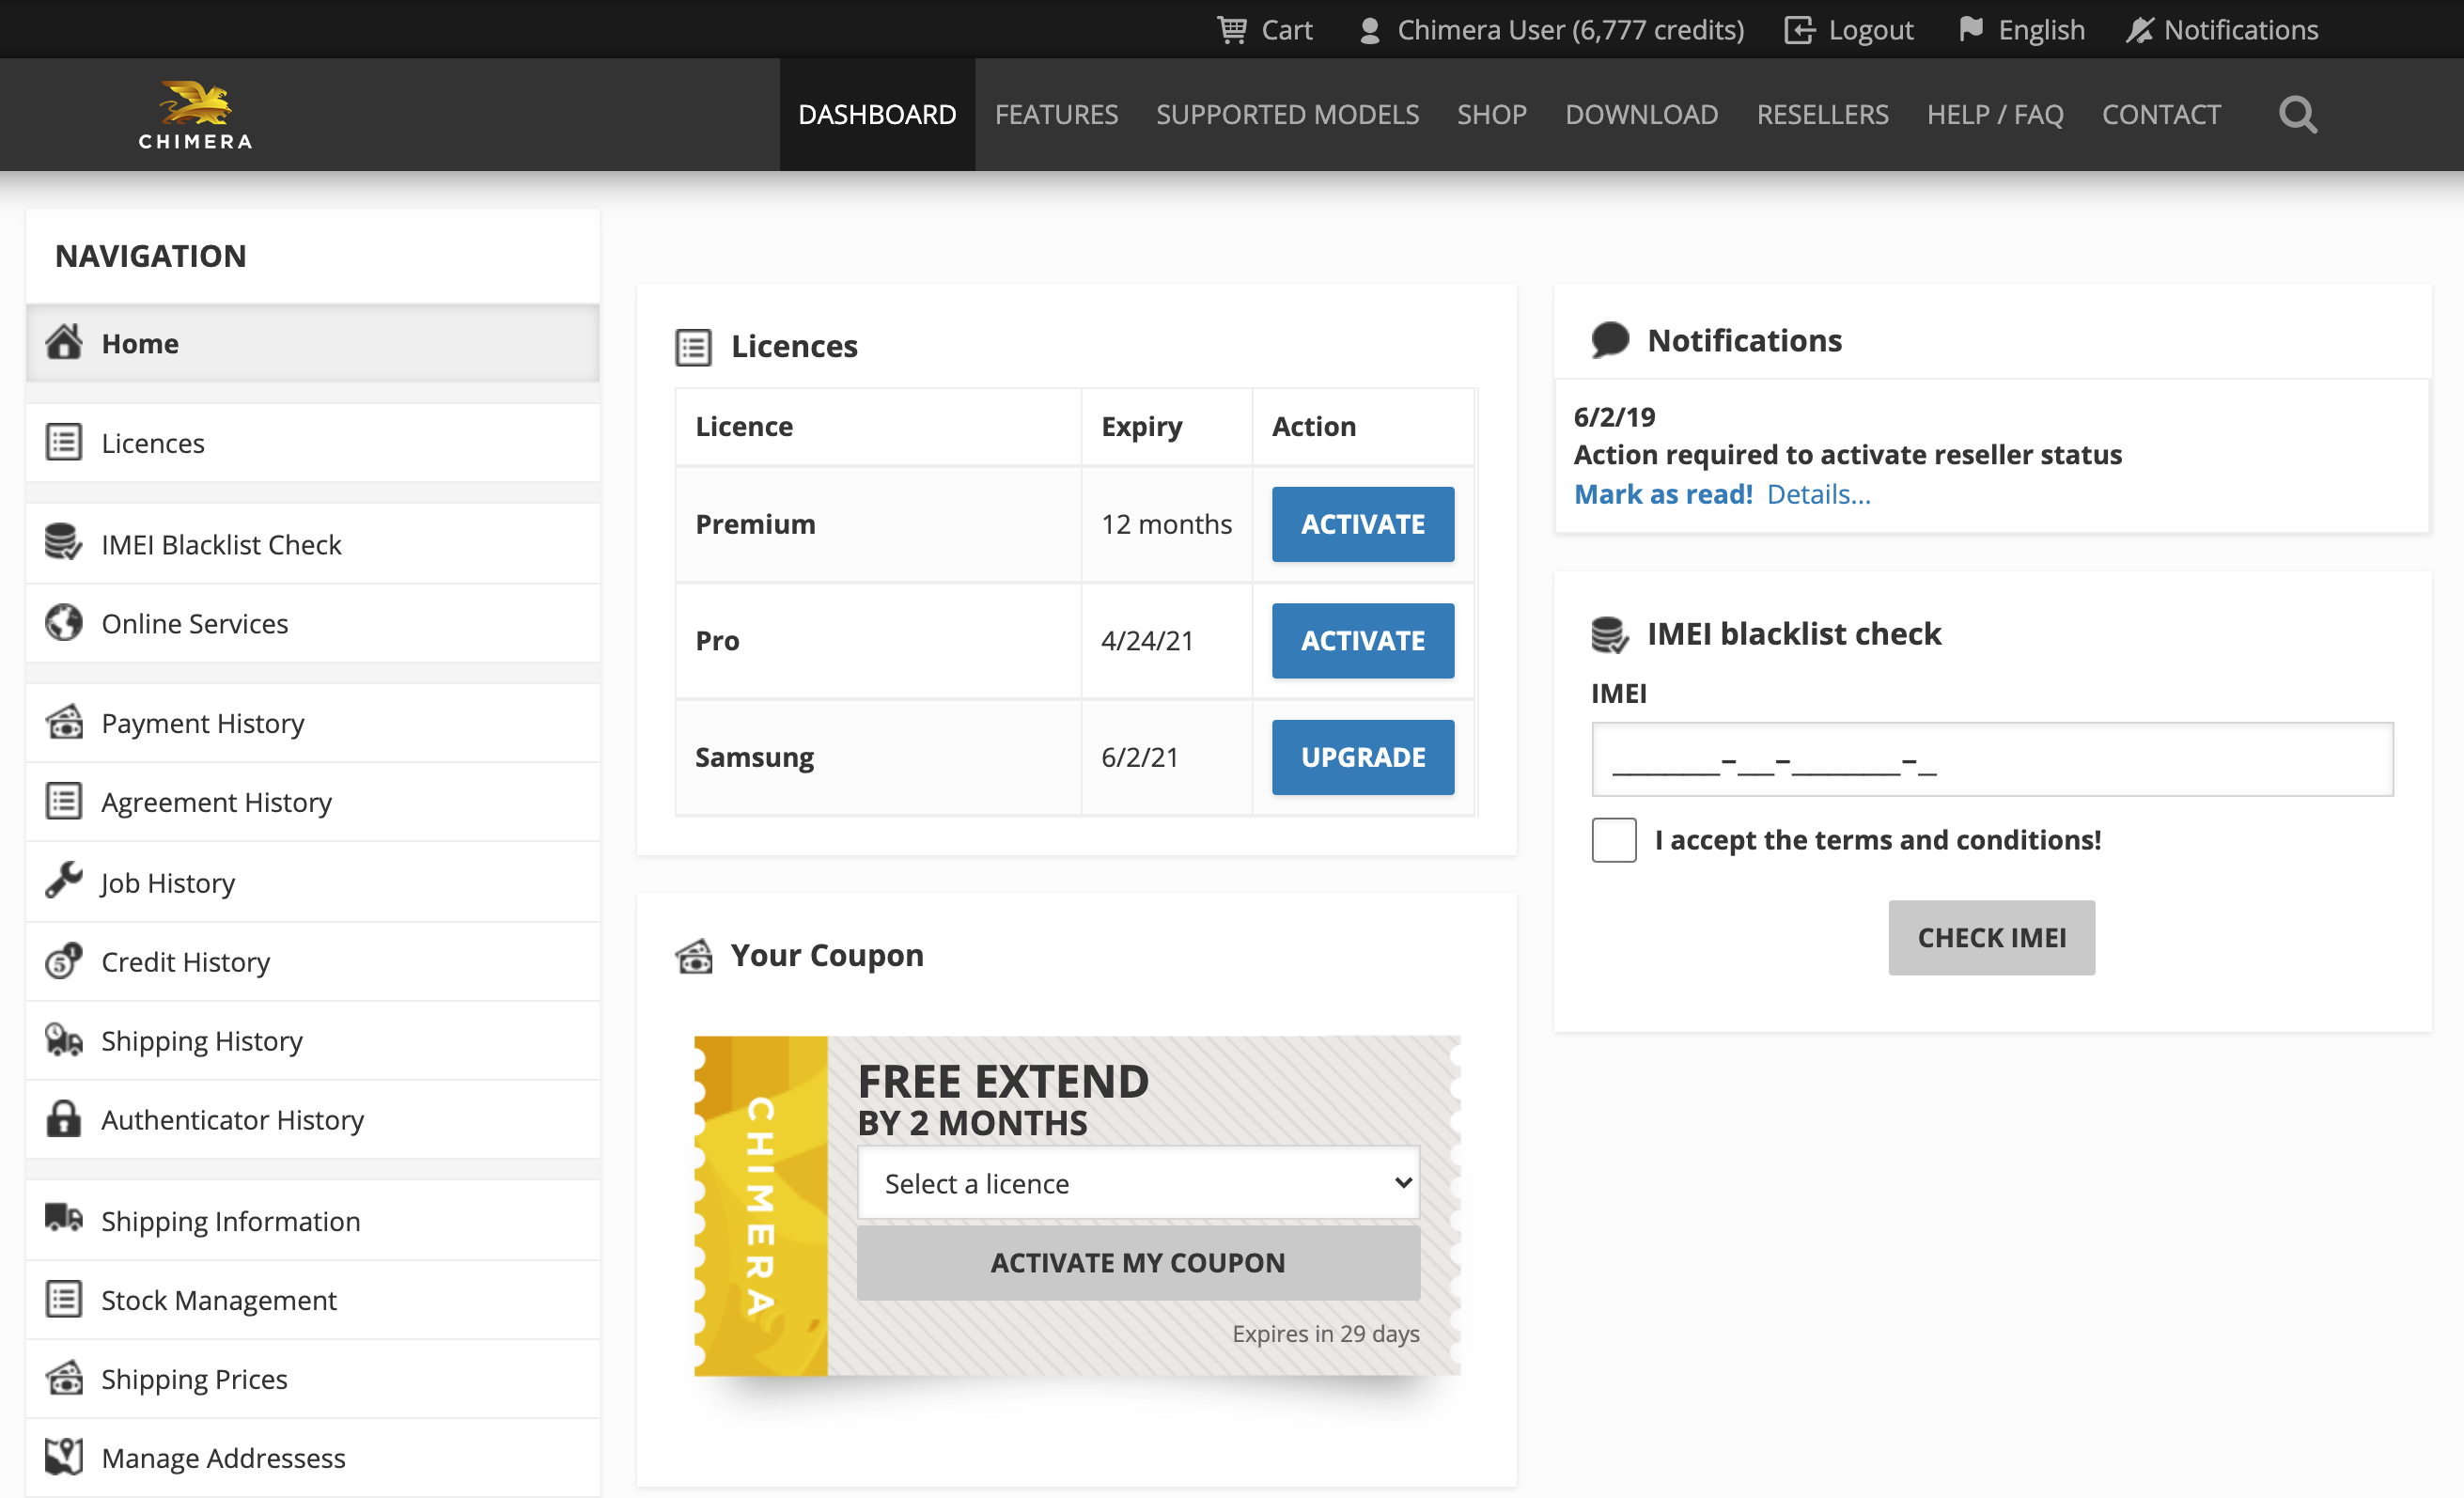Click the Premium licence name cell
This screenshot has height=1498, width=2464.
click(878, 524)
